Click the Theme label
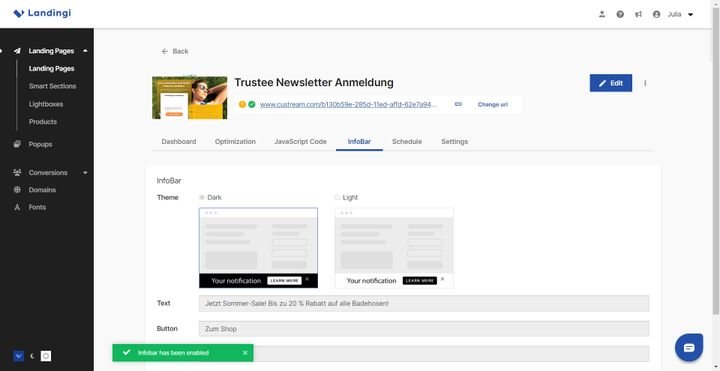The width and height of the screenshot is (720, 371). click(168, 197)
